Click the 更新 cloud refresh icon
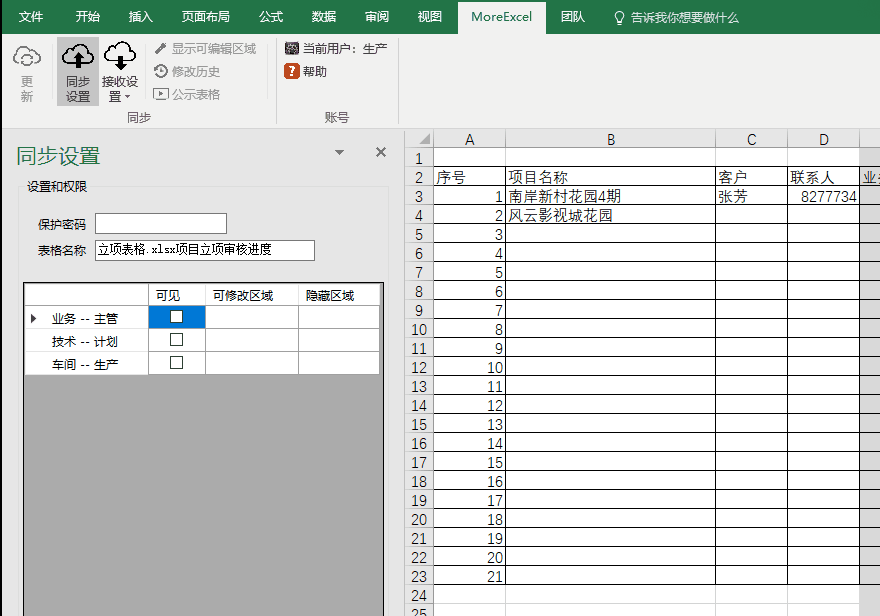This screenshot has height=616, width=880. click(x=26, y=57)
